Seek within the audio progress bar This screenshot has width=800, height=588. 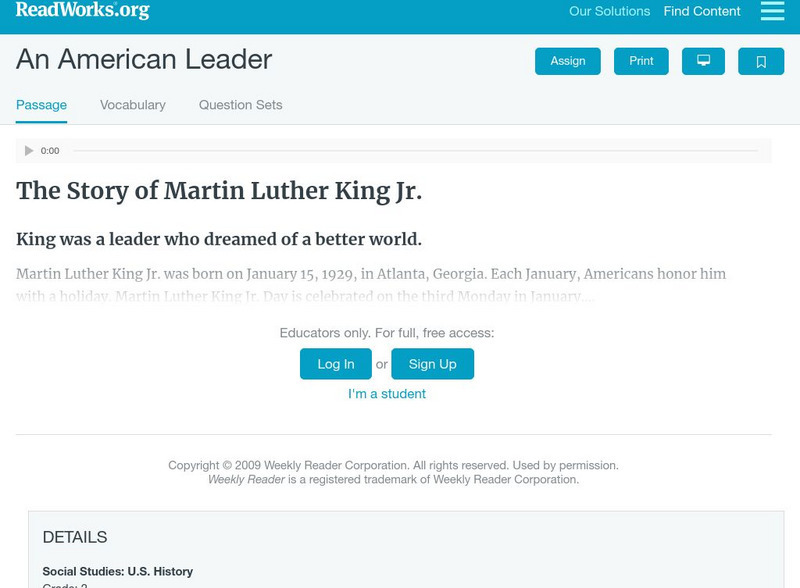point(415,151)
